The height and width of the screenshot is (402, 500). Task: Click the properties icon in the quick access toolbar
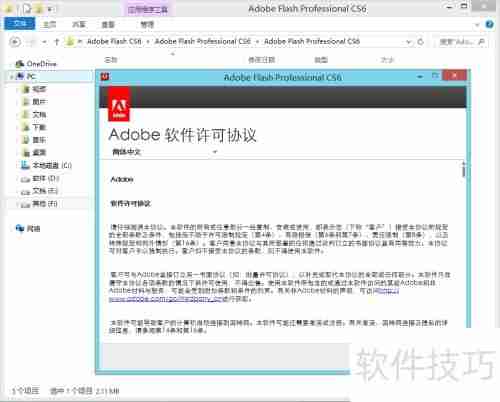click(x=28, y=9)
